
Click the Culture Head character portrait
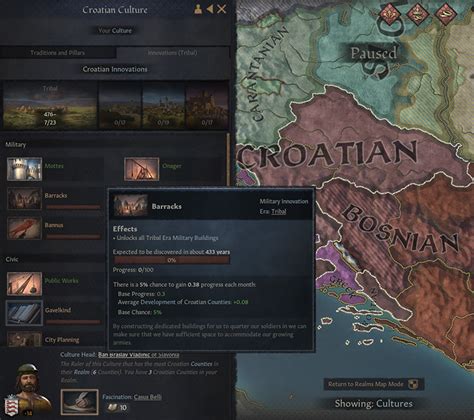point(28,388)
